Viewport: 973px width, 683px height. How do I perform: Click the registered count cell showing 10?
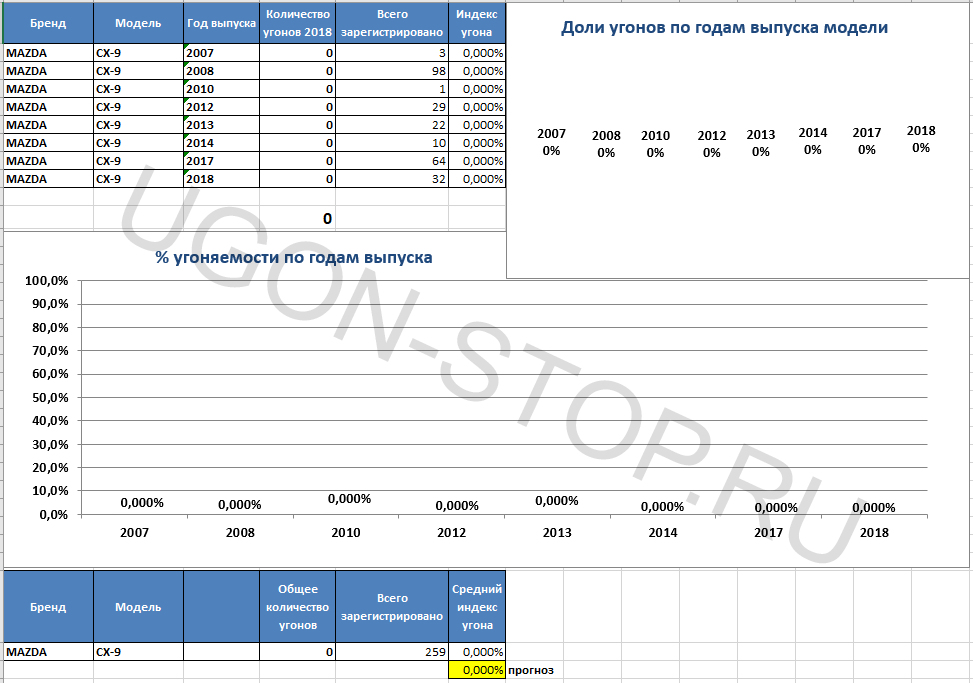pos(392,143)
